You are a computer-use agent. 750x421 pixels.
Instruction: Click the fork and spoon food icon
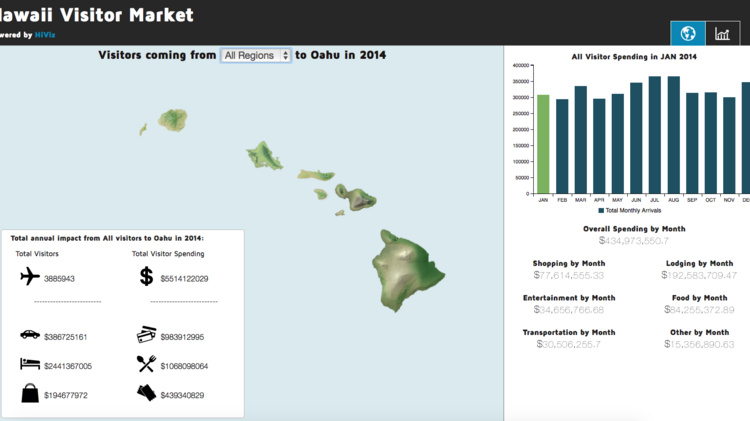147,365
